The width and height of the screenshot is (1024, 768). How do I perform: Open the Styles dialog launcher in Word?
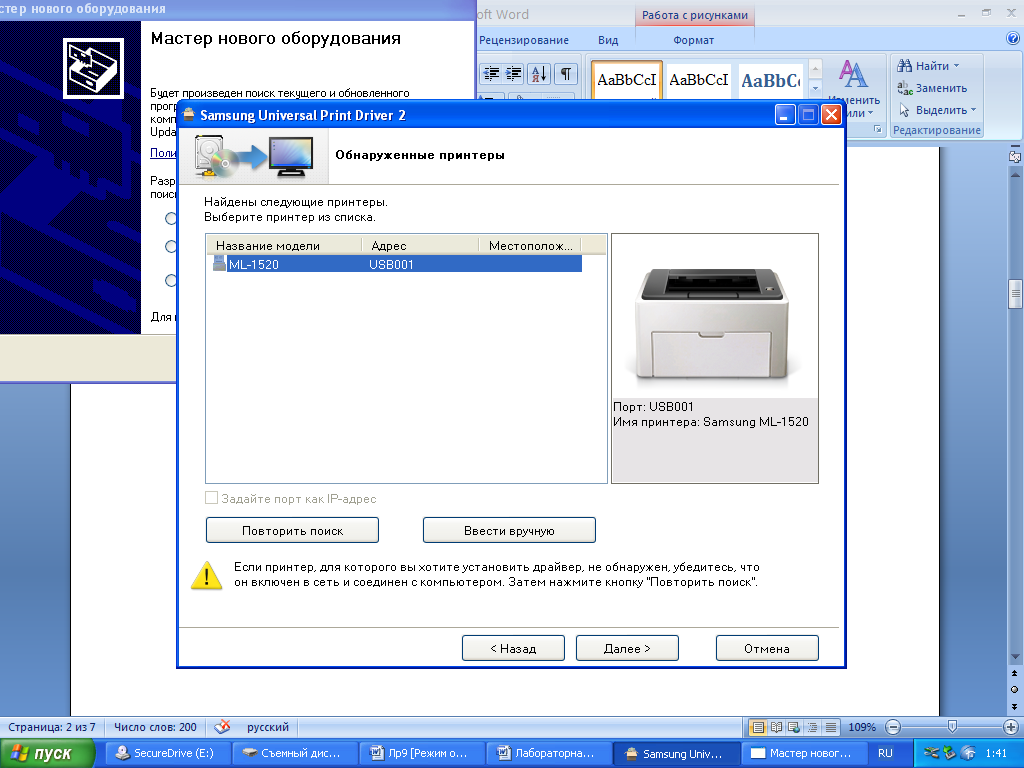[x=878, y=130]
